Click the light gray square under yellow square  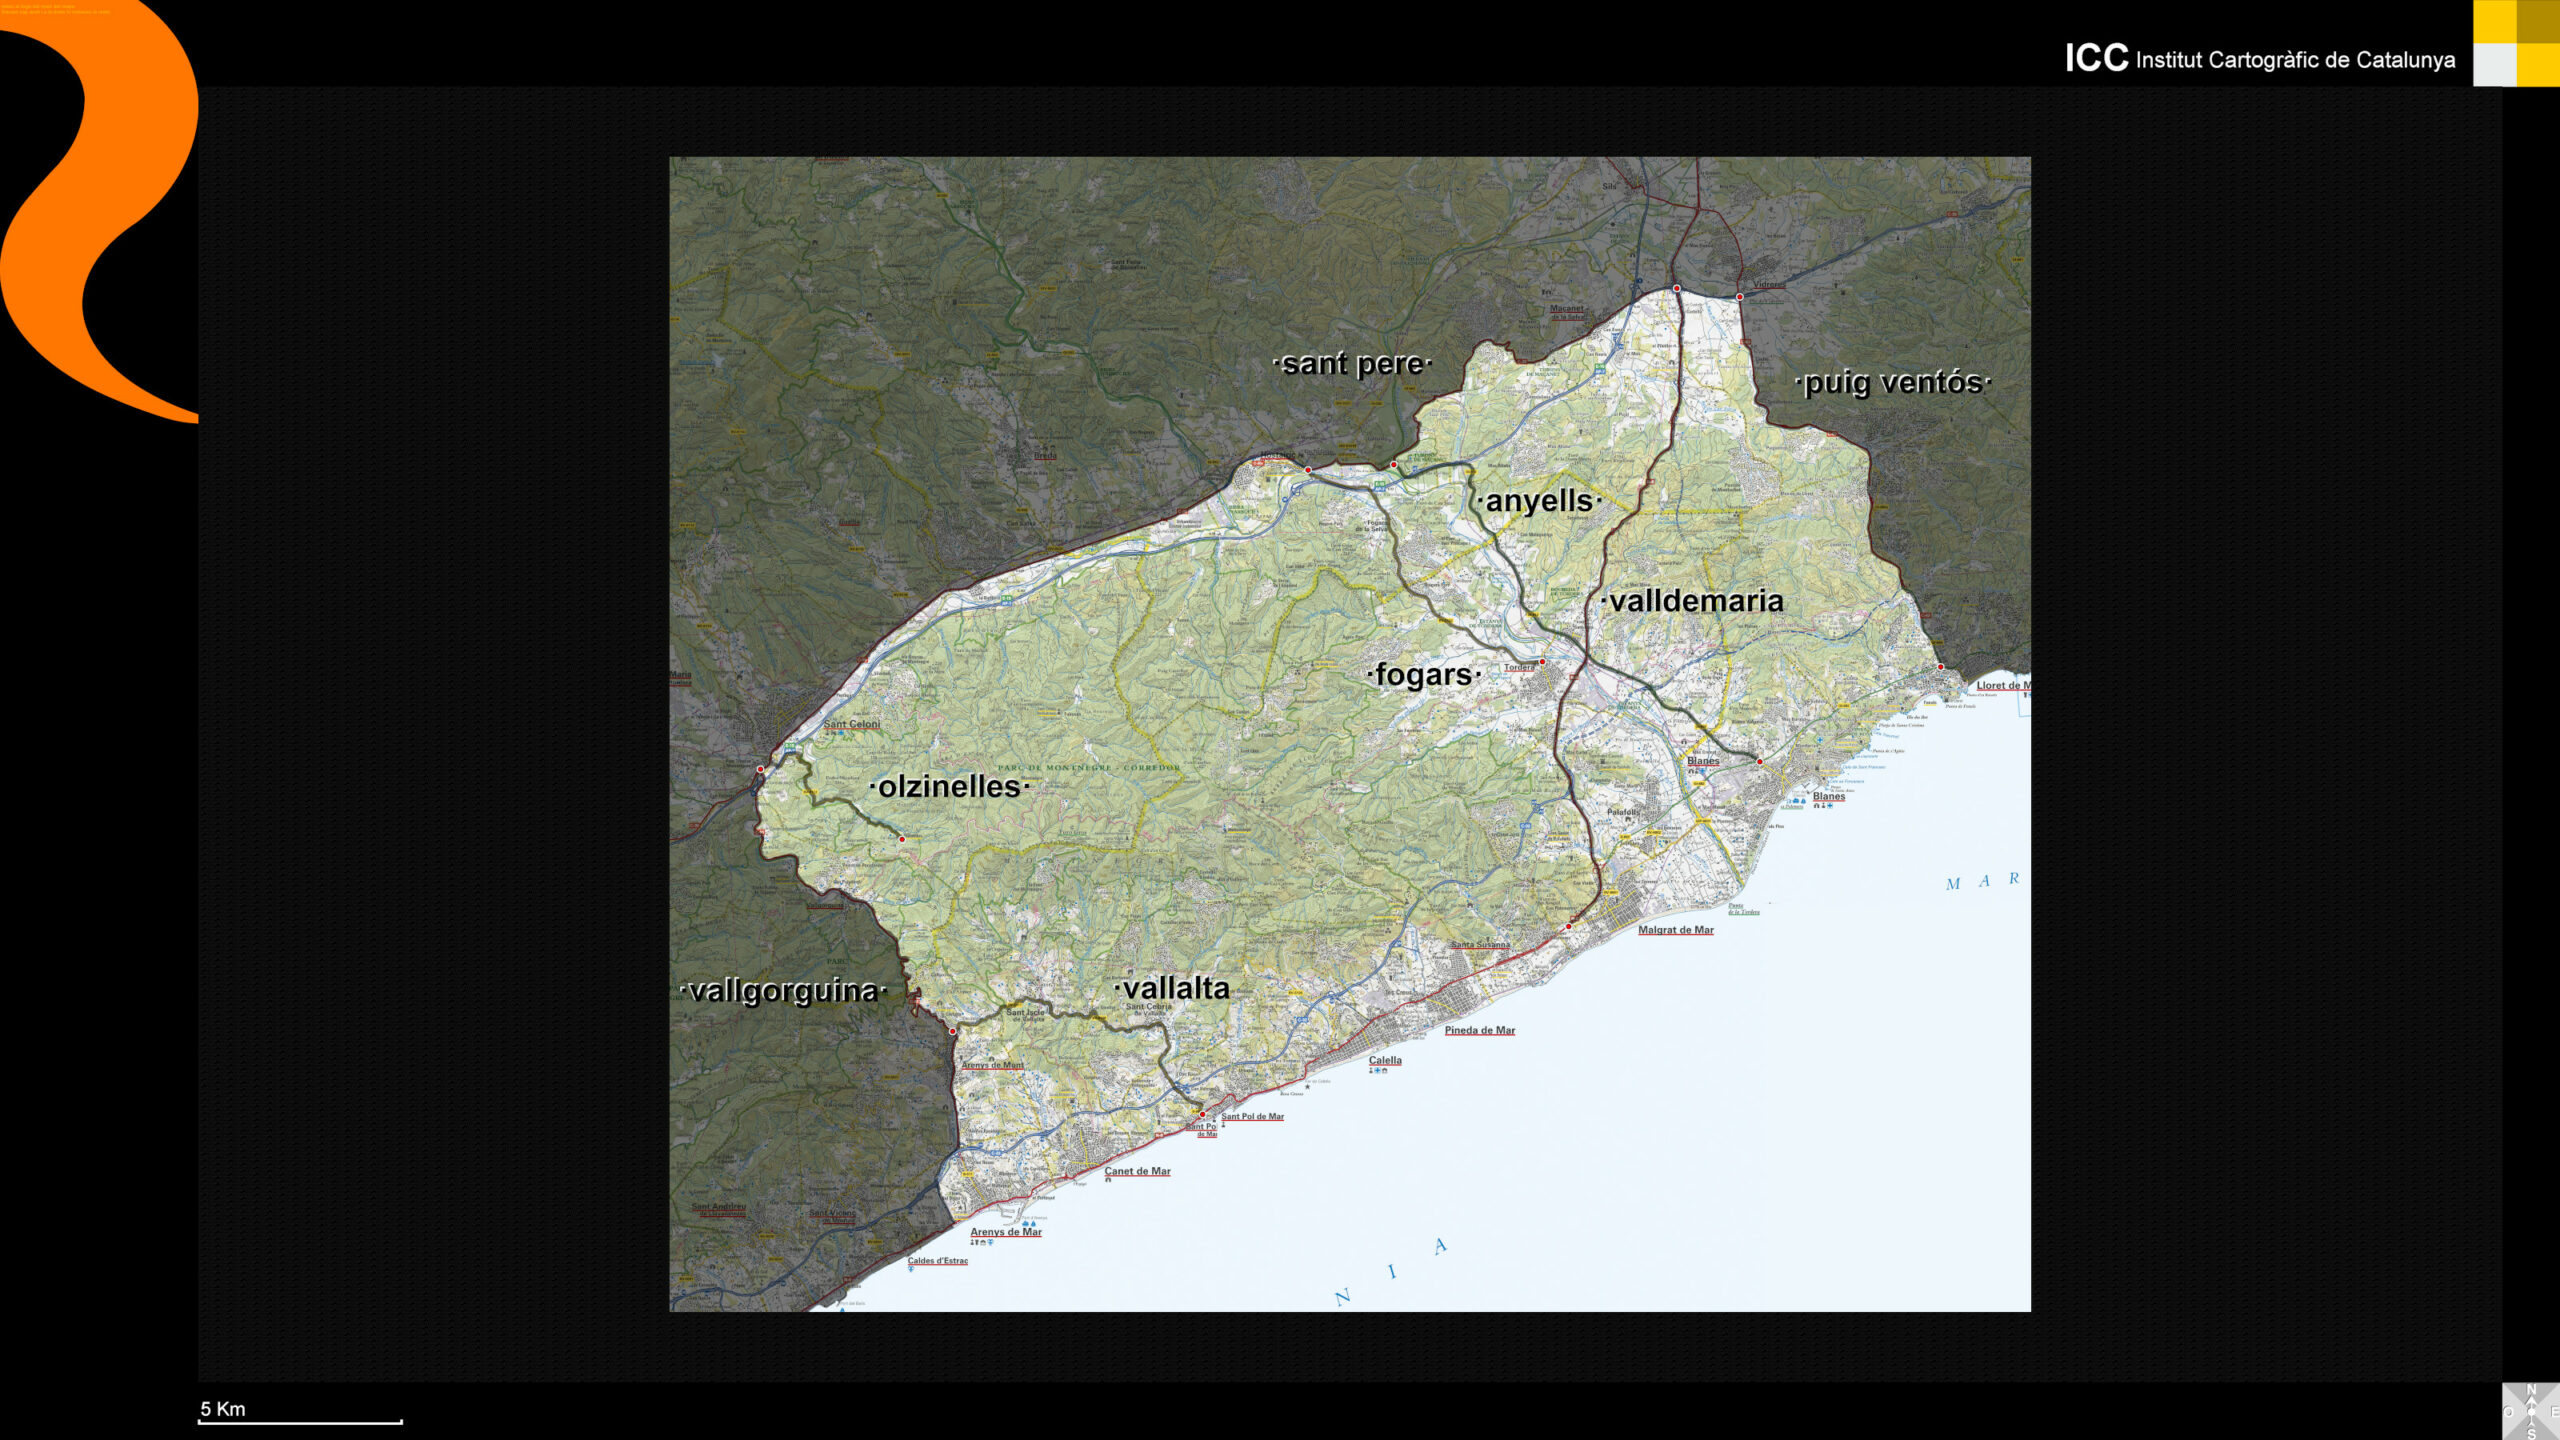coord(2495,65)
